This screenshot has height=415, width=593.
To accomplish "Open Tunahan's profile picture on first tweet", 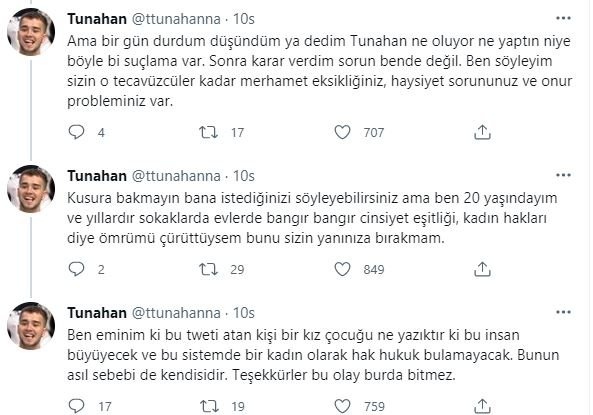I will point(31,32).
